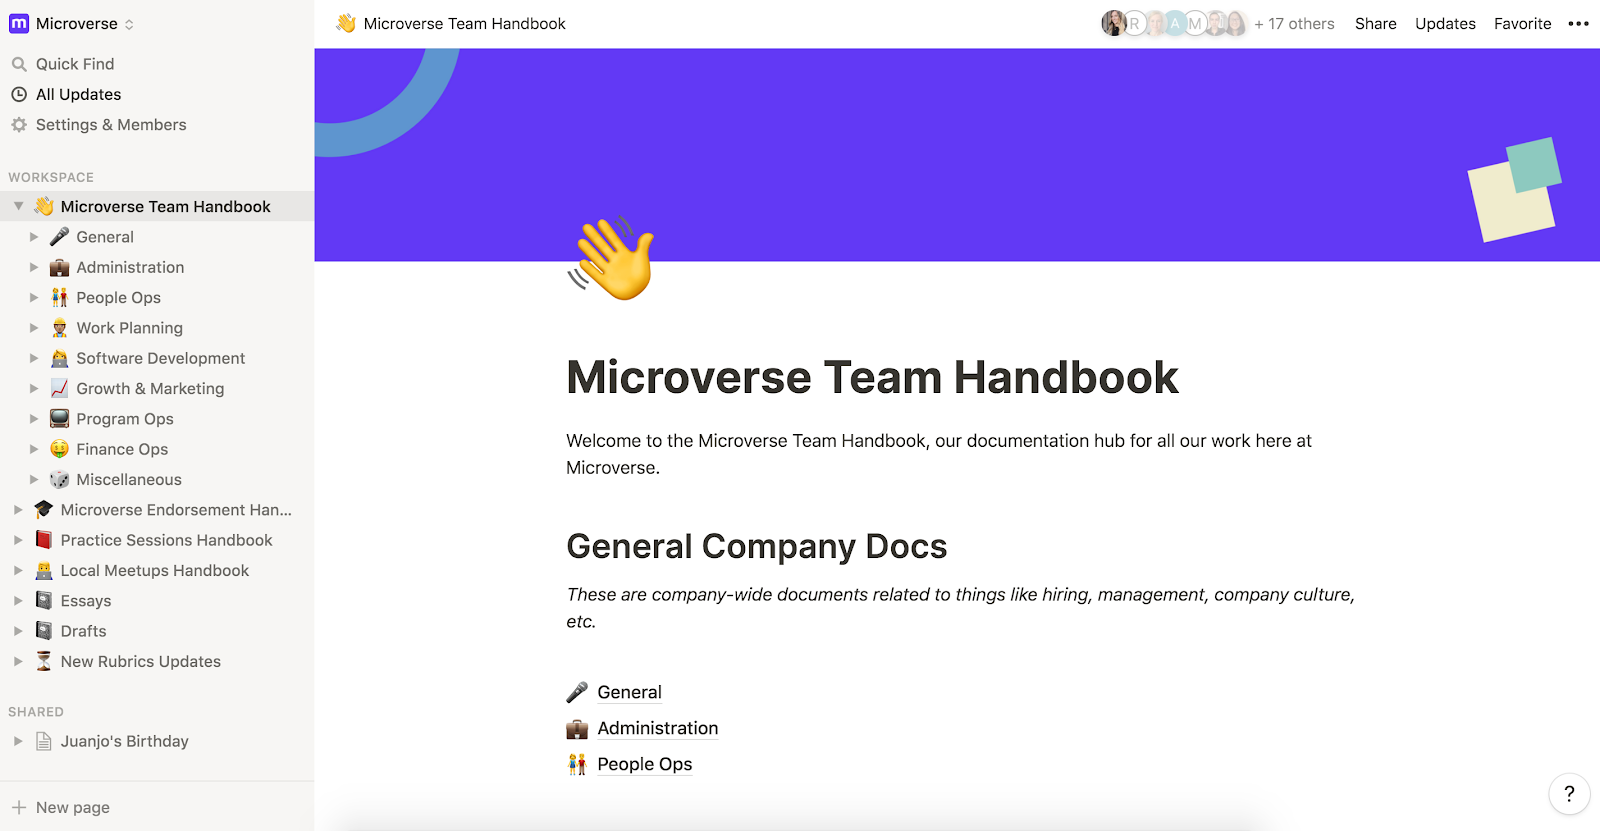
Task: Click the purple page cover image
Action: pyautogui.click(x=957, y=155)
